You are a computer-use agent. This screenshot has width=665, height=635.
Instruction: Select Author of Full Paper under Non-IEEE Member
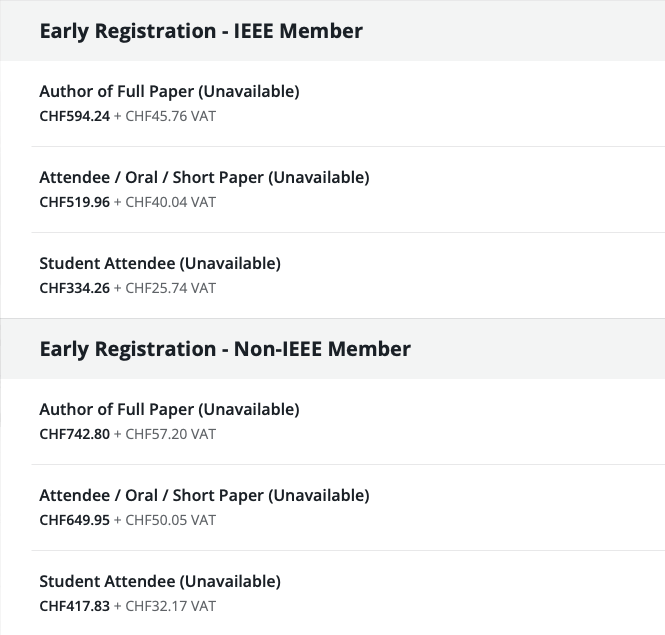[x=169, y=410]
